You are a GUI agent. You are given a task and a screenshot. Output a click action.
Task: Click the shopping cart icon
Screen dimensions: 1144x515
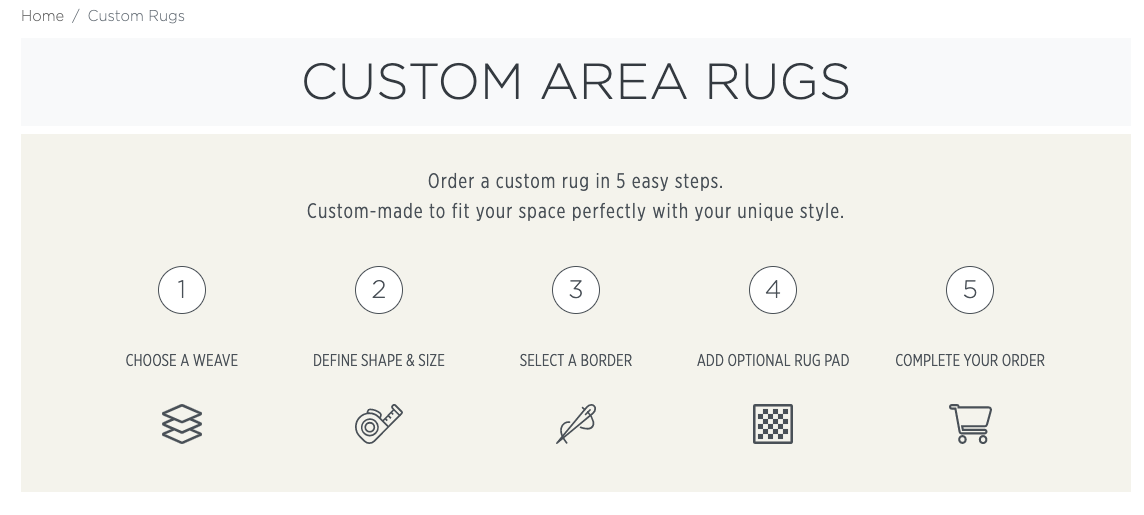pyautogui.click(x=969, y=423)
